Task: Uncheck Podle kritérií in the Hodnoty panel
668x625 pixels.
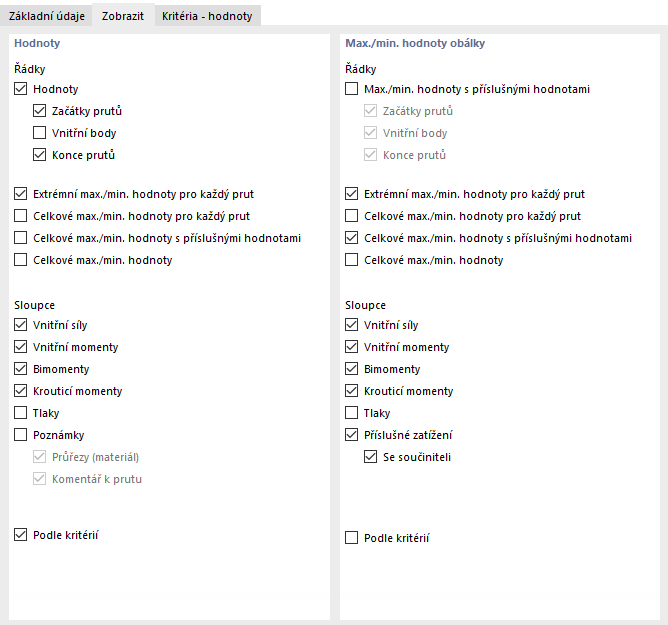Action: pyautogui.click(x=22, y=535)
